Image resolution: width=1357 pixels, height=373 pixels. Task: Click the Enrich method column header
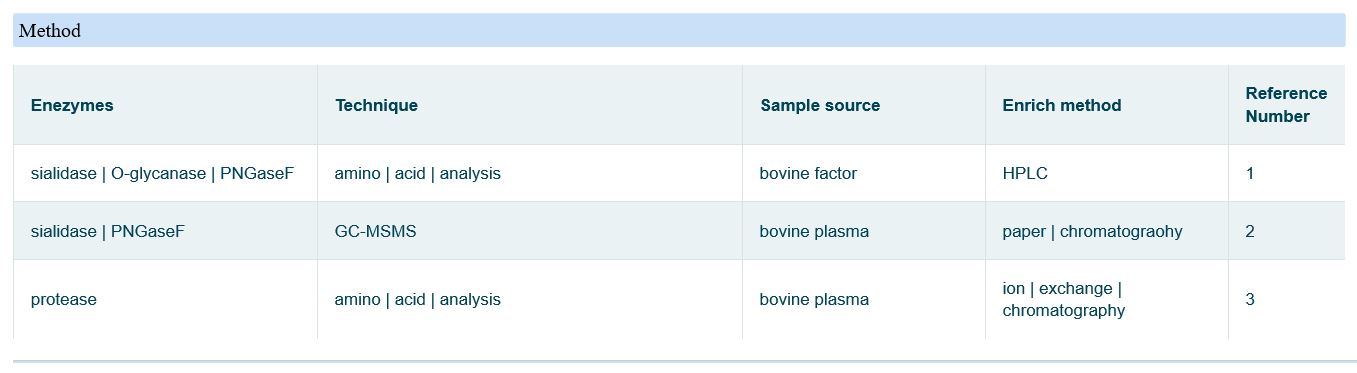(x=1061, y=105)
